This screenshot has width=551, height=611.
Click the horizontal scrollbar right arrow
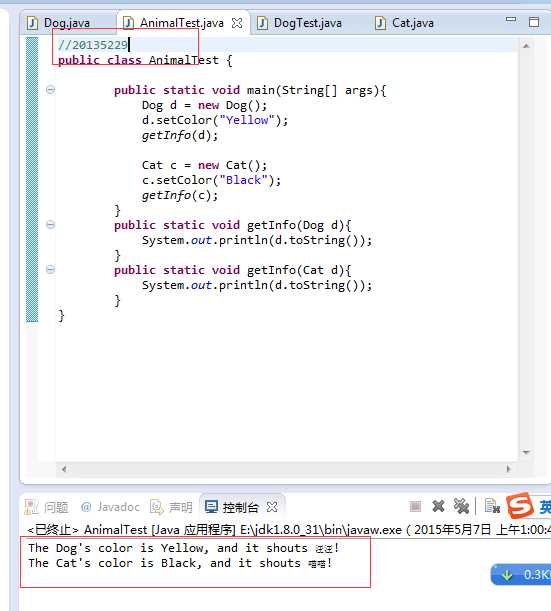(508, 469)
